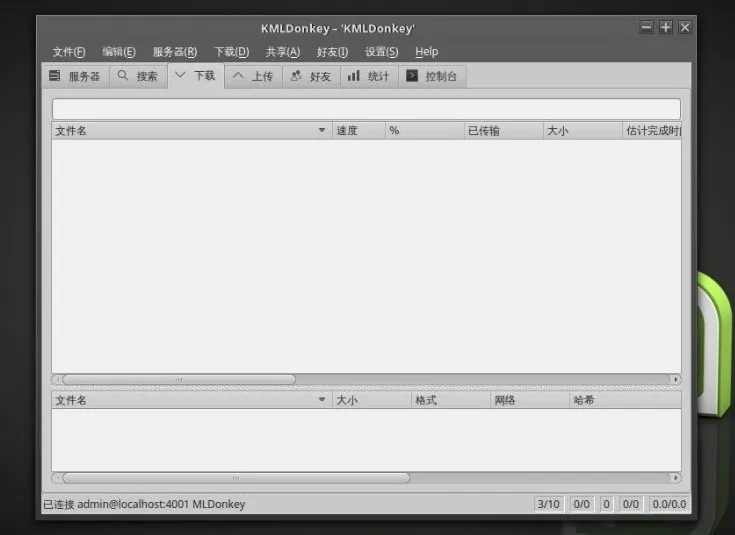Open the 文件(F) menu

coord(69,52)
